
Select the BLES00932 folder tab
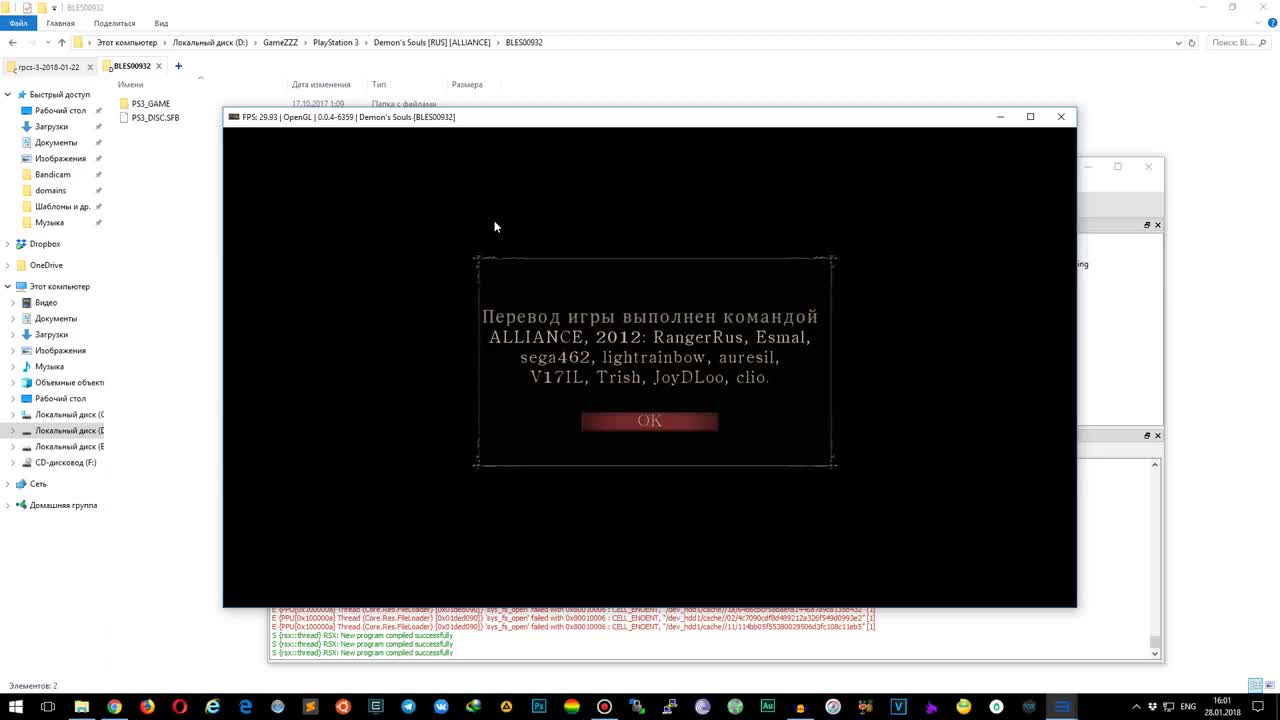(x=131, y=66)
